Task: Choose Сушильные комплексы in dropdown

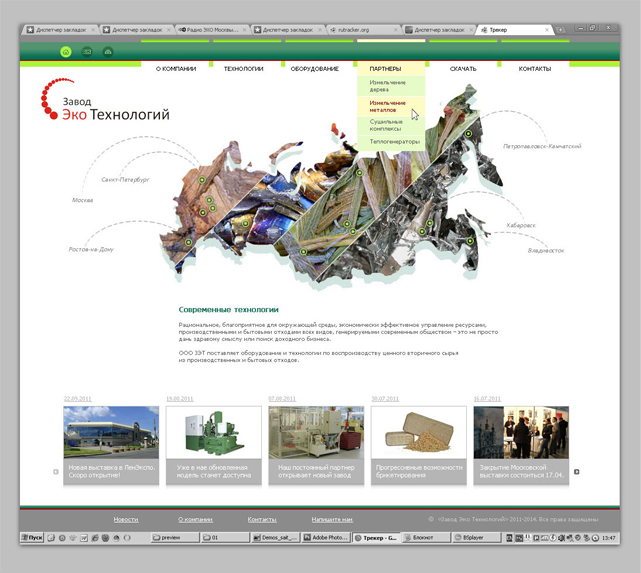Action: pos(387,125)
